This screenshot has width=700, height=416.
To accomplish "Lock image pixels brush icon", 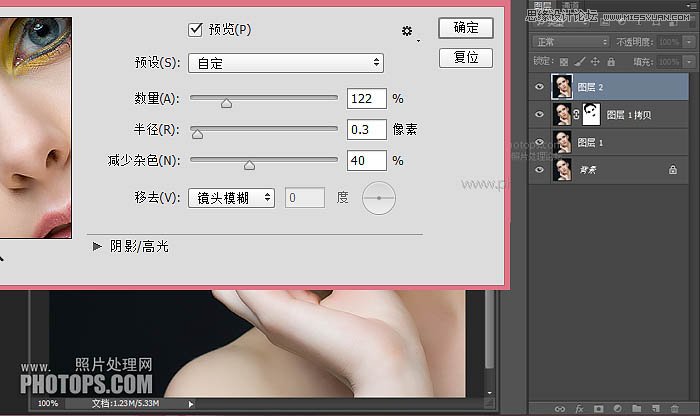I will point(579,62).
